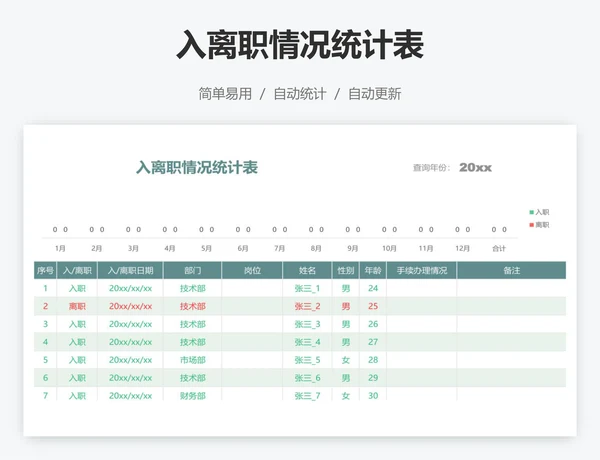Select the 备注 column header
The image size is (600, 460).
coord(512,271)
